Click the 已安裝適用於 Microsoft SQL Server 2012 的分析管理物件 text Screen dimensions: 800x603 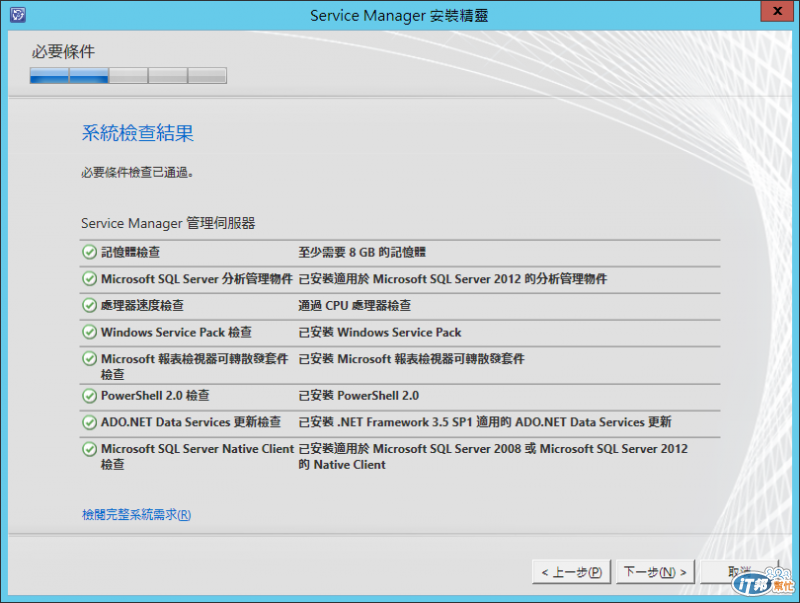[x=453, y=279]
